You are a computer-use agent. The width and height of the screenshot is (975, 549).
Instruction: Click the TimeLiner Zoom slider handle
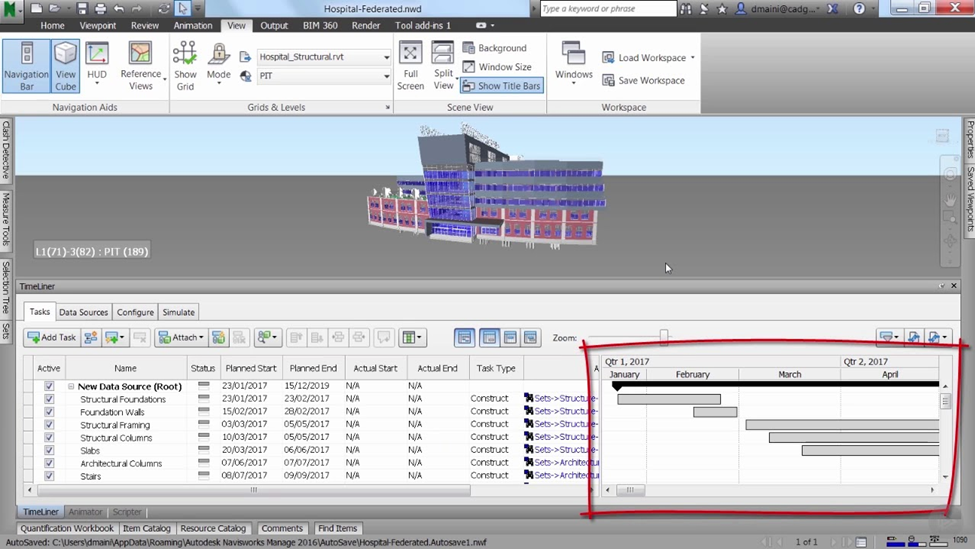click(663, 338)
